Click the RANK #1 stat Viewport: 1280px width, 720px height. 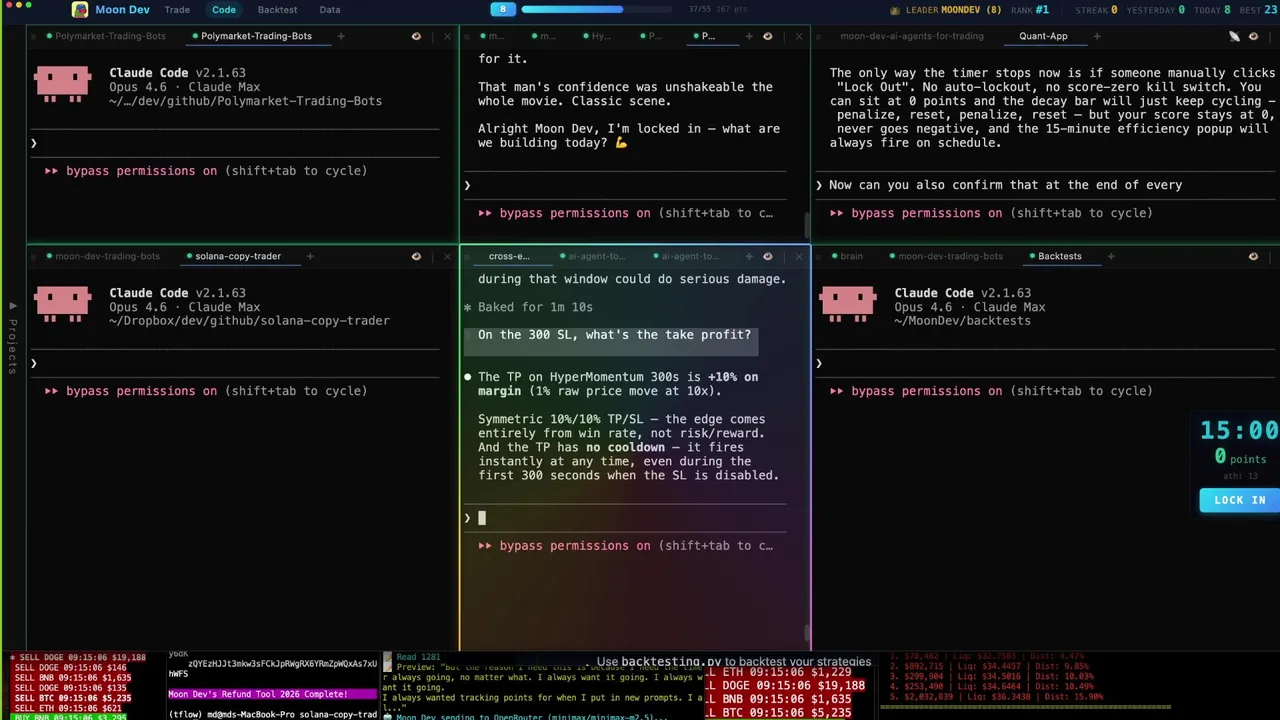tap(1030, 10)
